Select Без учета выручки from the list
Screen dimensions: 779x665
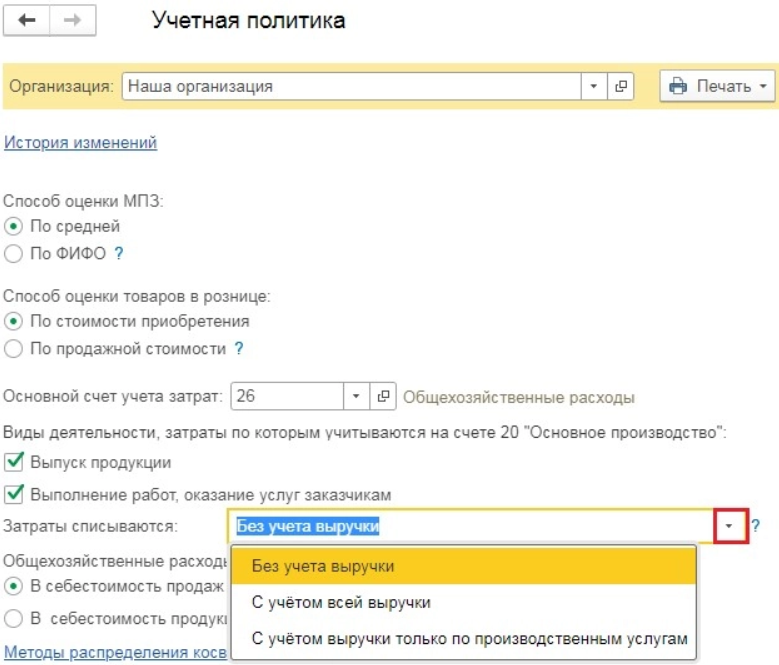[x=323, y=566]
